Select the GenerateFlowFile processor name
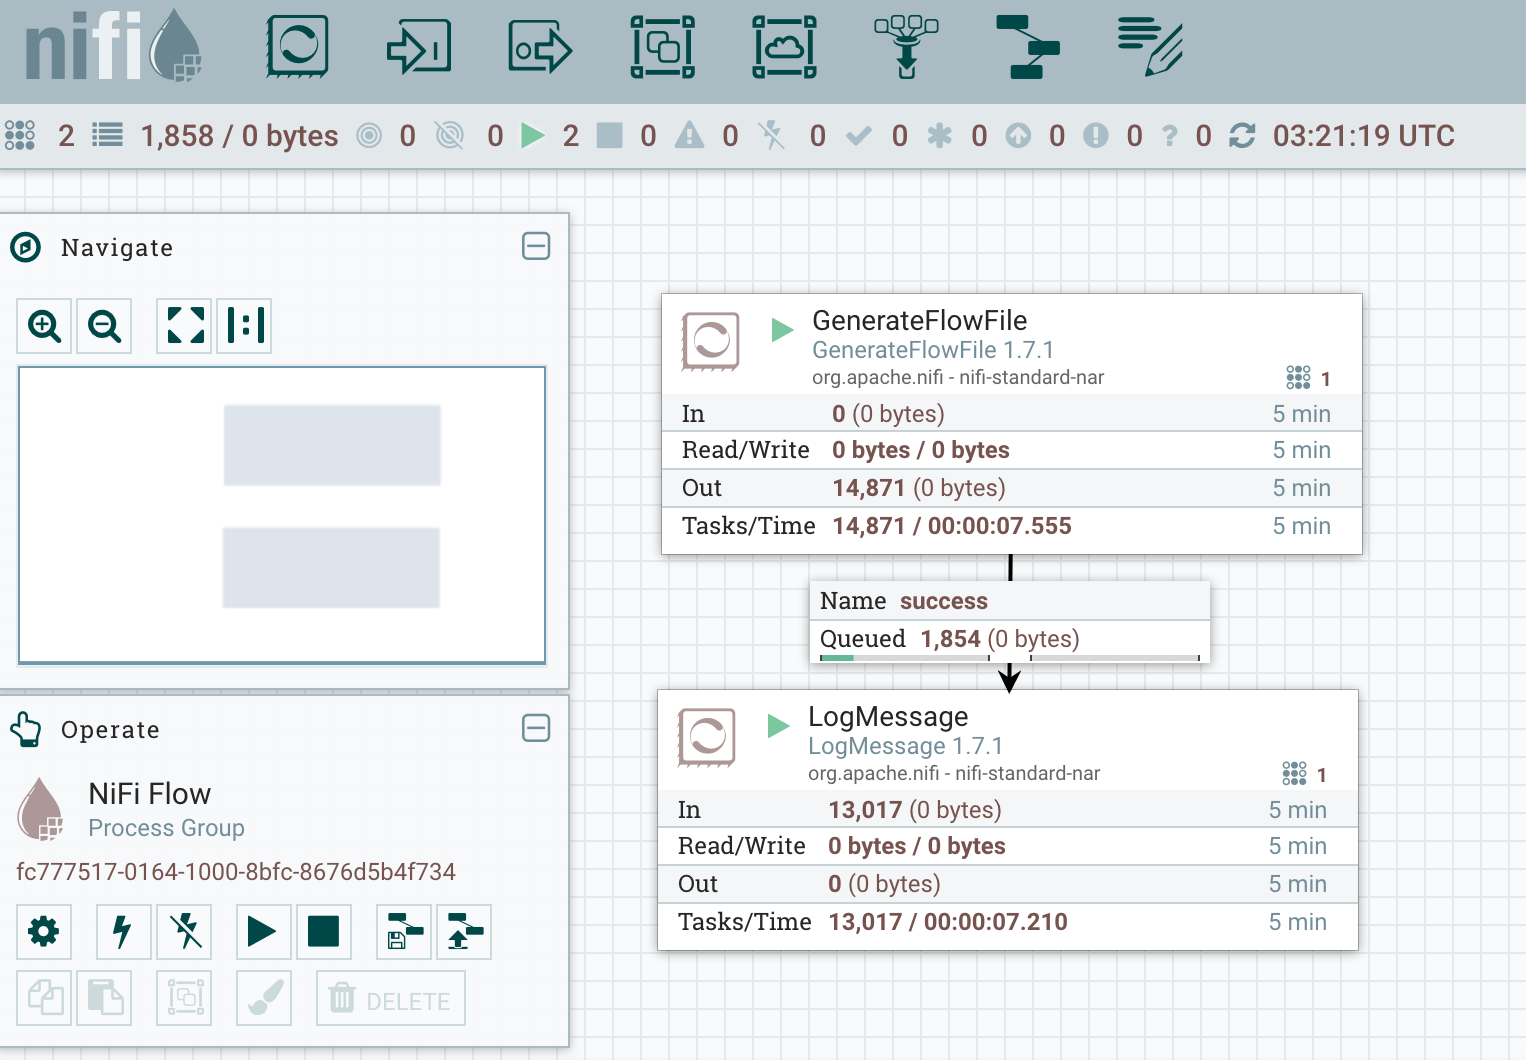This screenshot has height=1060, width=1526. pos(919,320)
